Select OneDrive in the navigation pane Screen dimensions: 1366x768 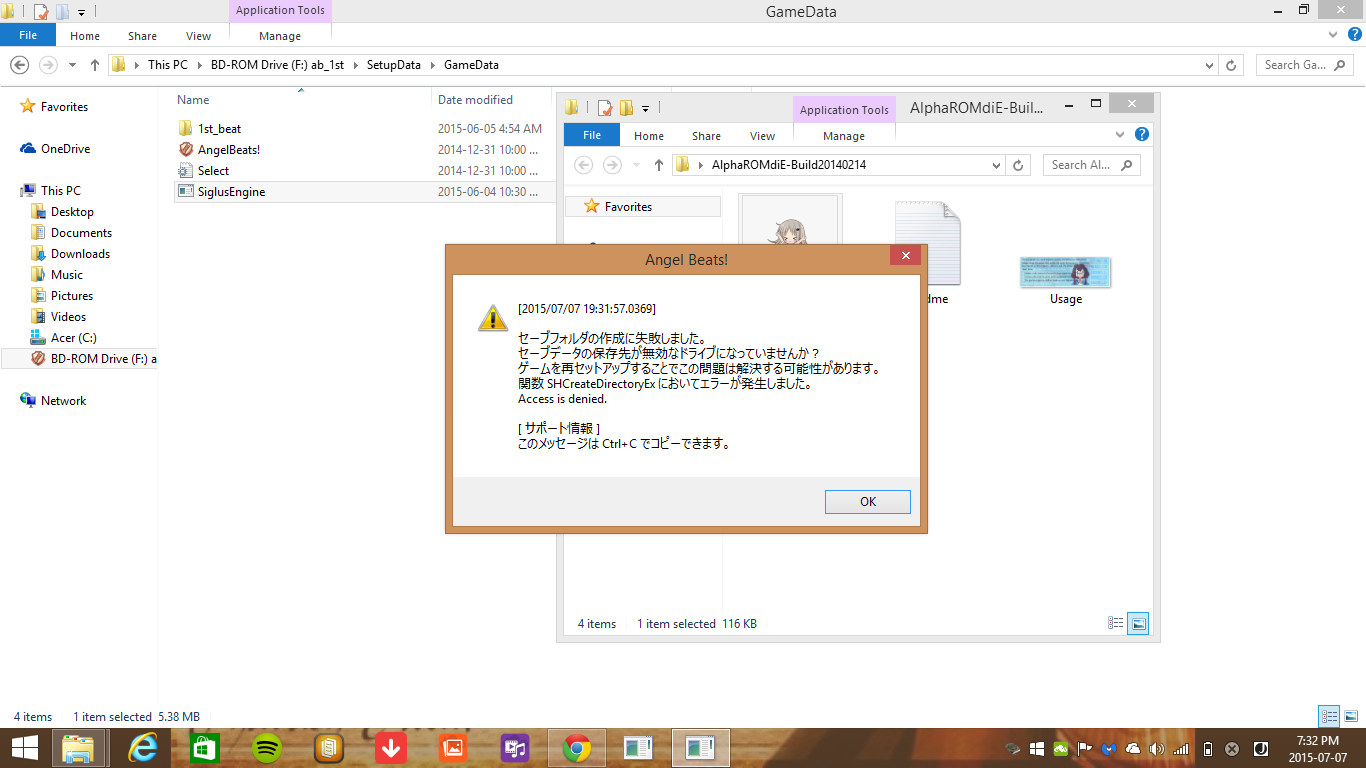pyautogui.click(x=65, y=149)
